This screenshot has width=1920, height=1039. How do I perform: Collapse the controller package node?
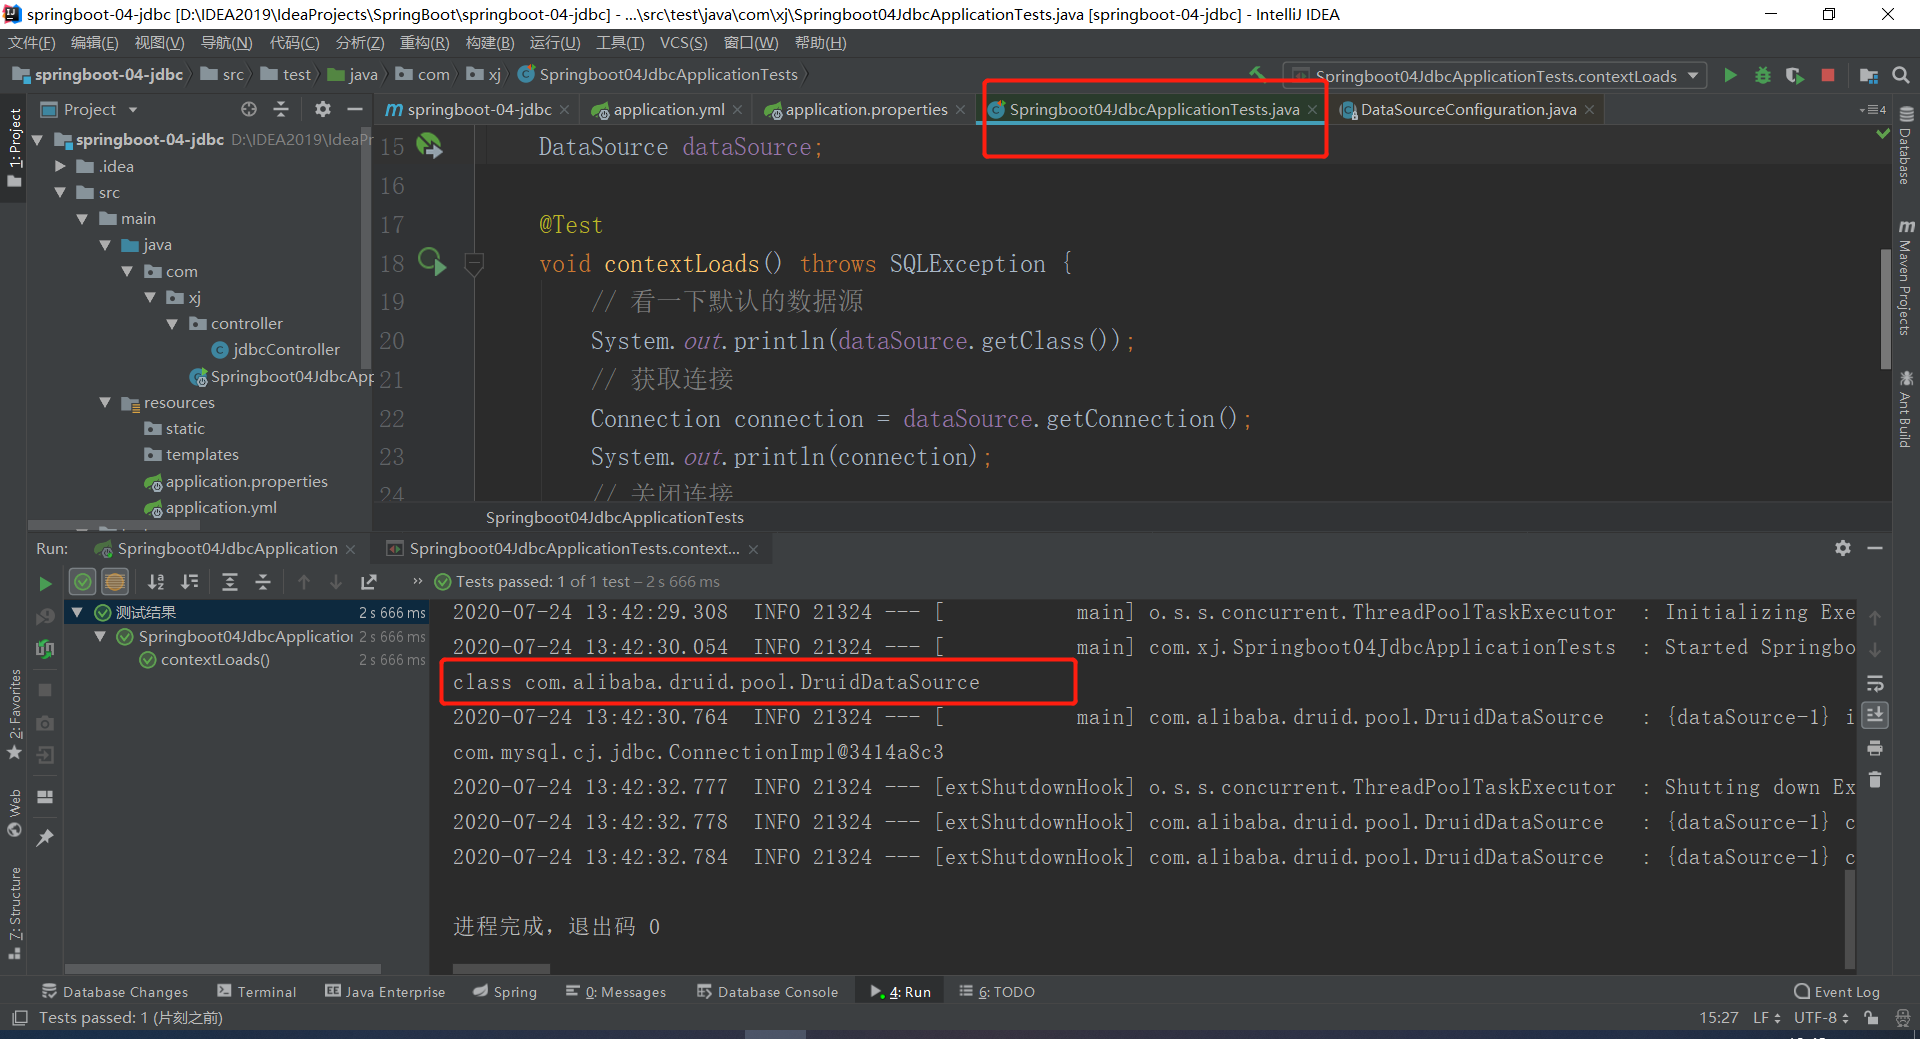tap(172, 324)
